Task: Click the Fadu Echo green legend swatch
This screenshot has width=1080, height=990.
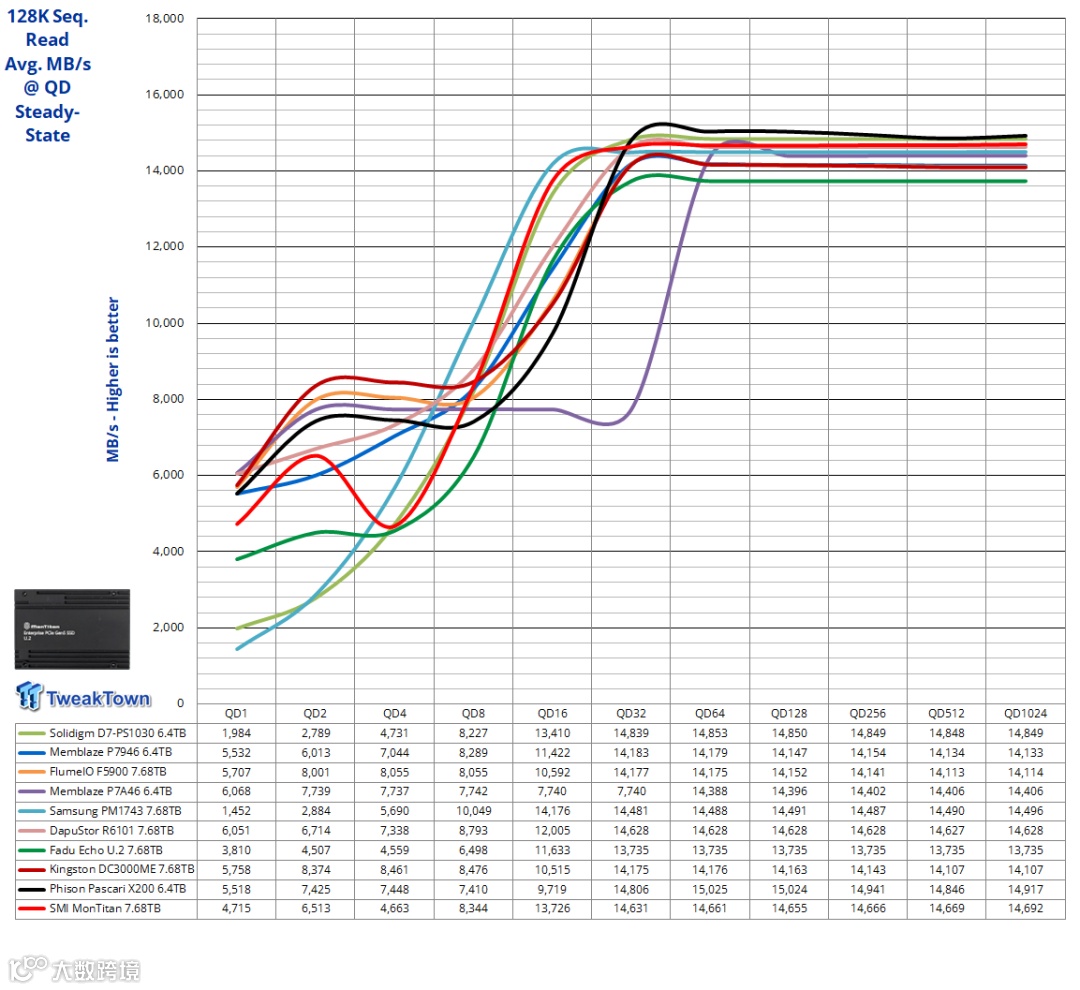Action: (32, 851)
